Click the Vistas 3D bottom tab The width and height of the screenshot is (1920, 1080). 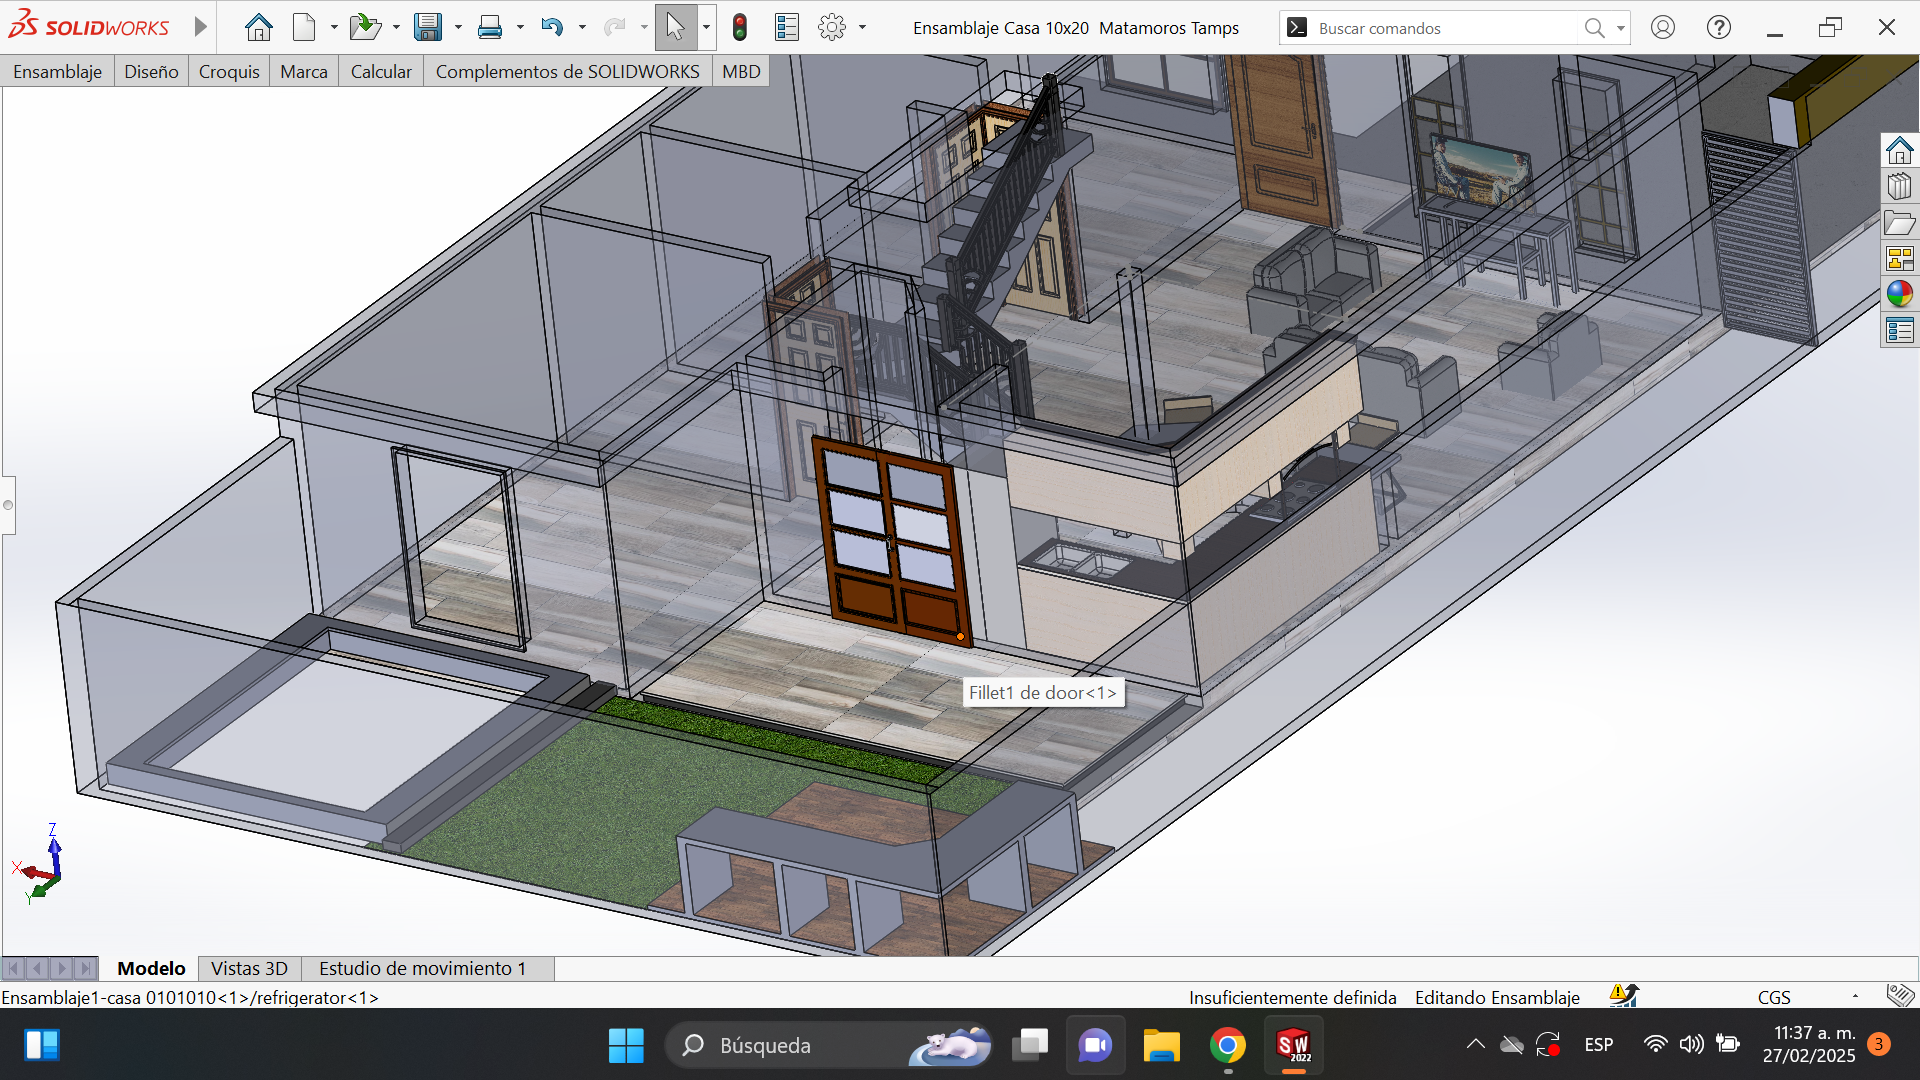pyautogui.click(x=249, y=968)
